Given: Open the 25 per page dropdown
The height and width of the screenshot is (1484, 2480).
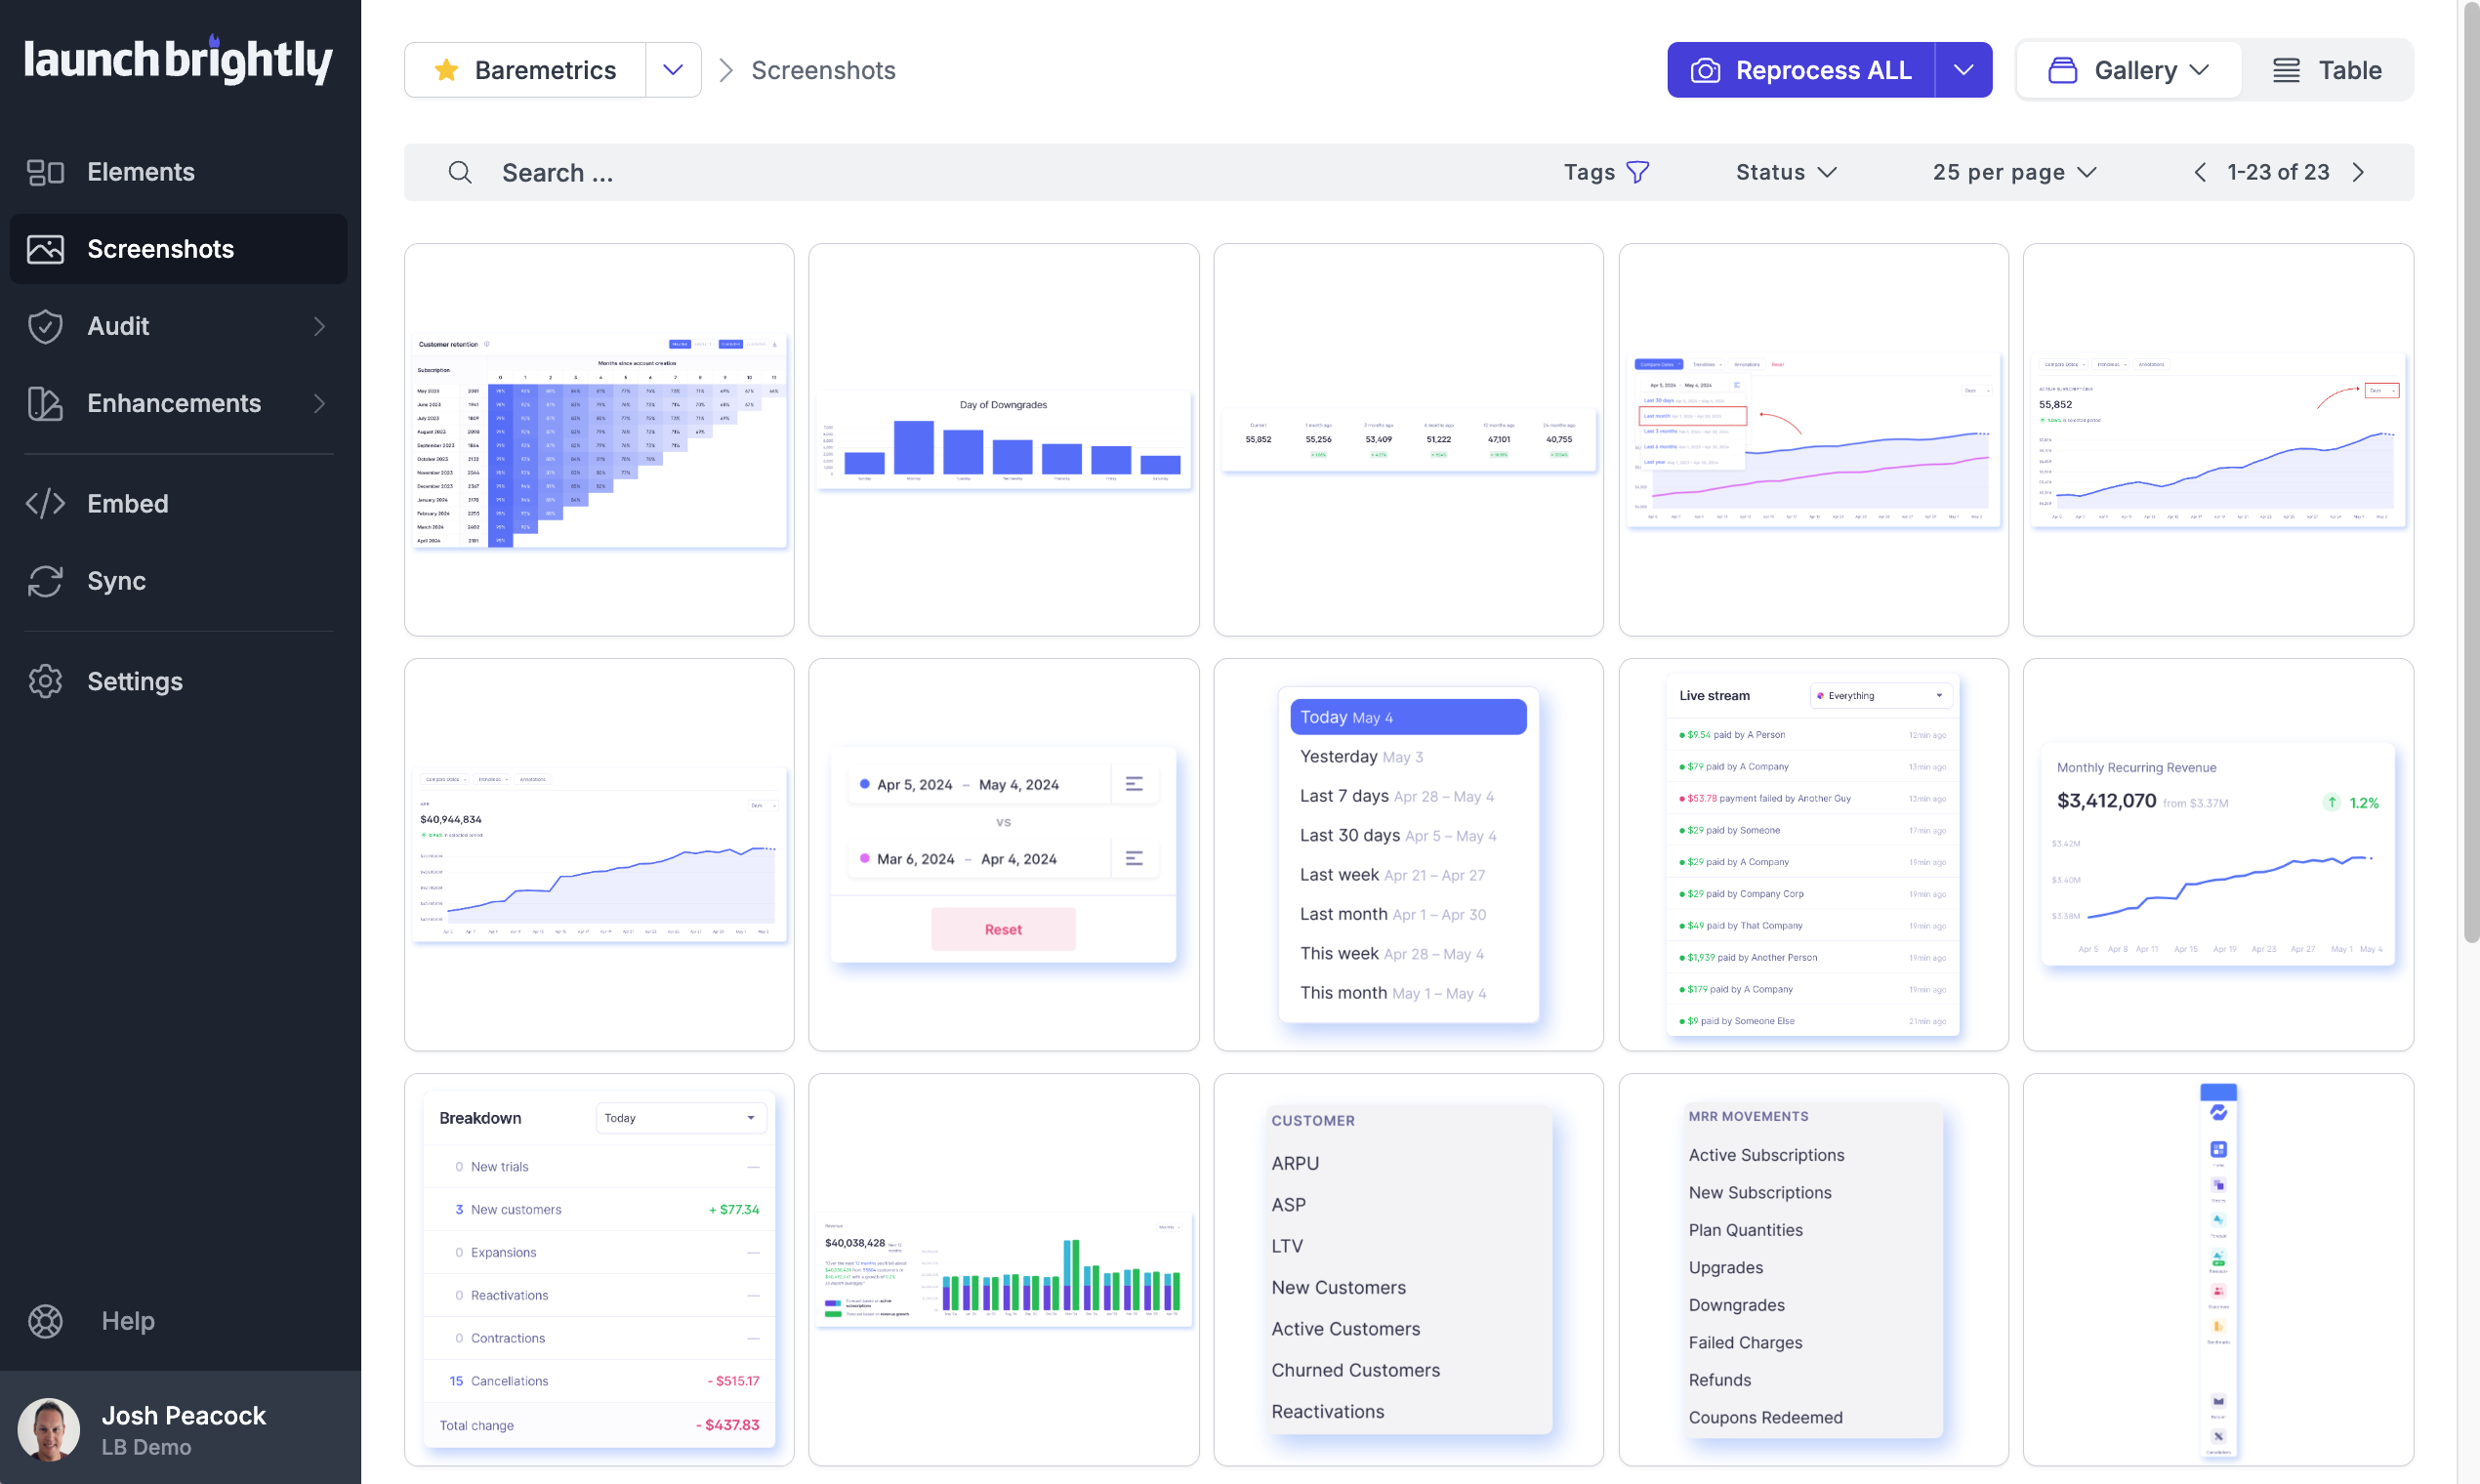Looking at the screenshot, I should tap(2014, 172).
